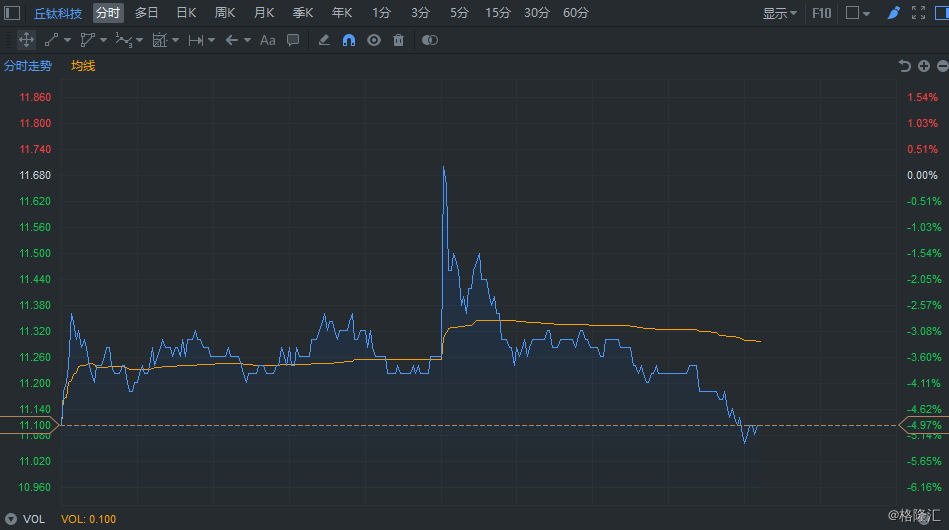The image size is (949, 530).
Task: Switch to the 1分 interval
Action: tap(381, 13)
